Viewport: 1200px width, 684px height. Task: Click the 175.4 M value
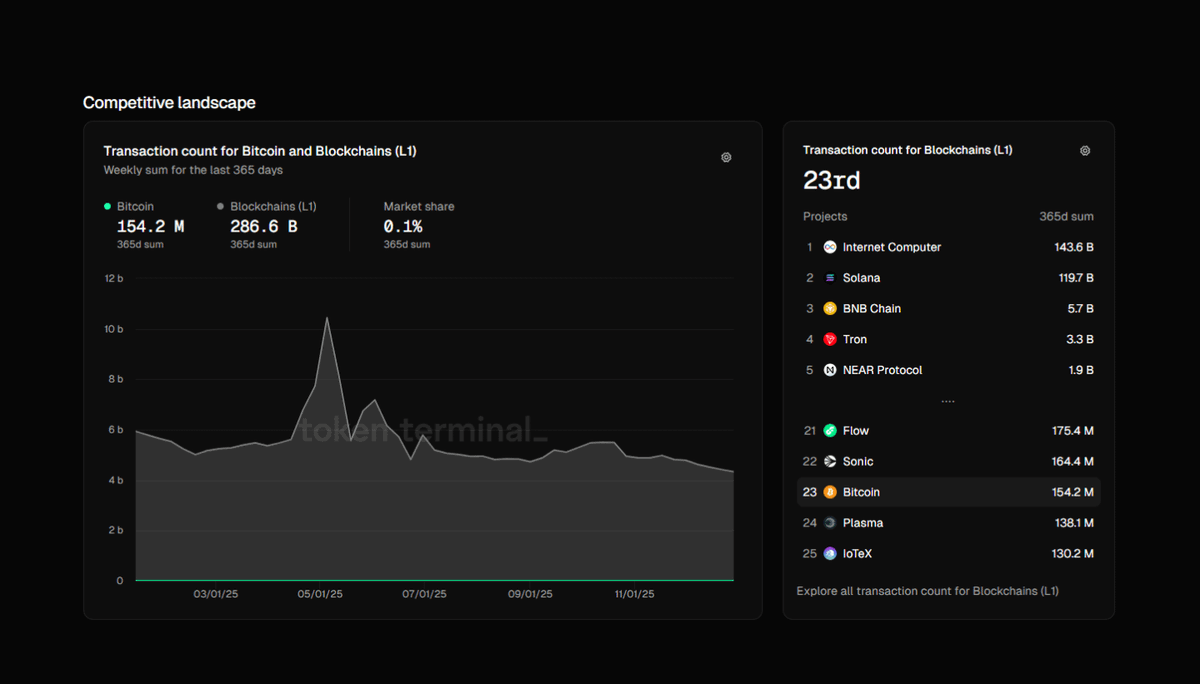pyautogui.click(x=1072, y=431)
